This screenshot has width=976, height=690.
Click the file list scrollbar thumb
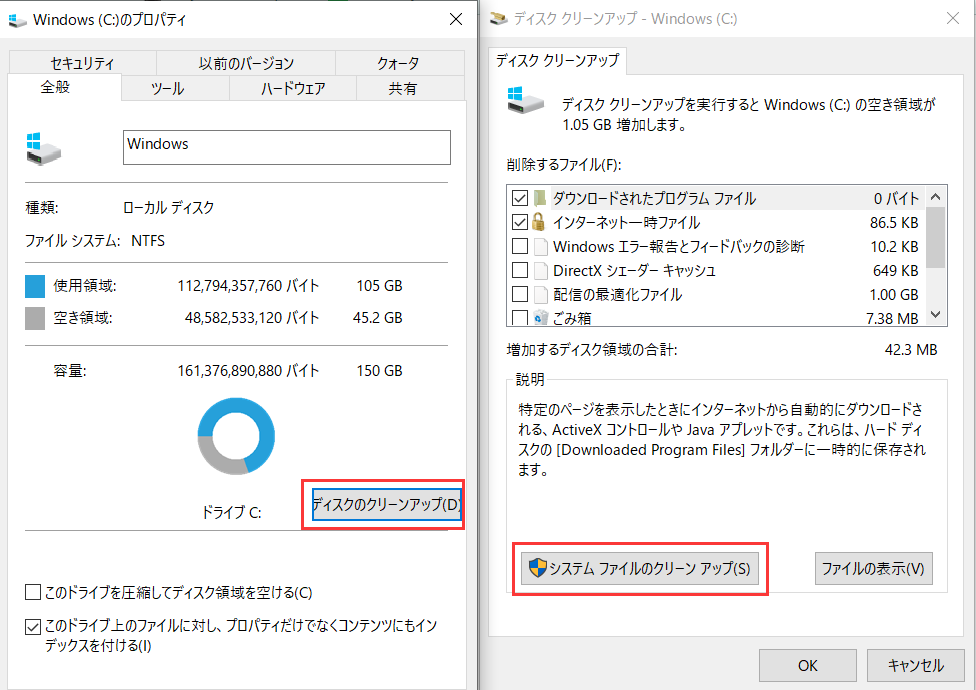935,238
